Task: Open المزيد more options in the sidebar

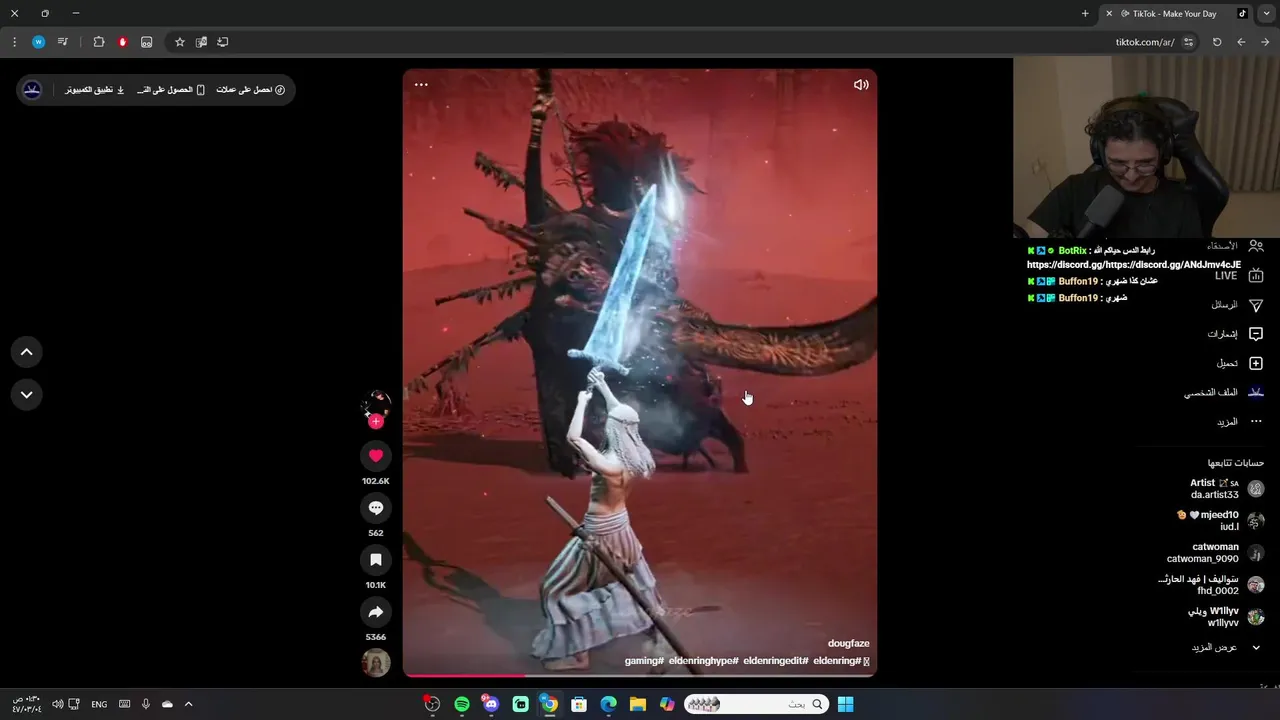Action: click(1239, 422)
